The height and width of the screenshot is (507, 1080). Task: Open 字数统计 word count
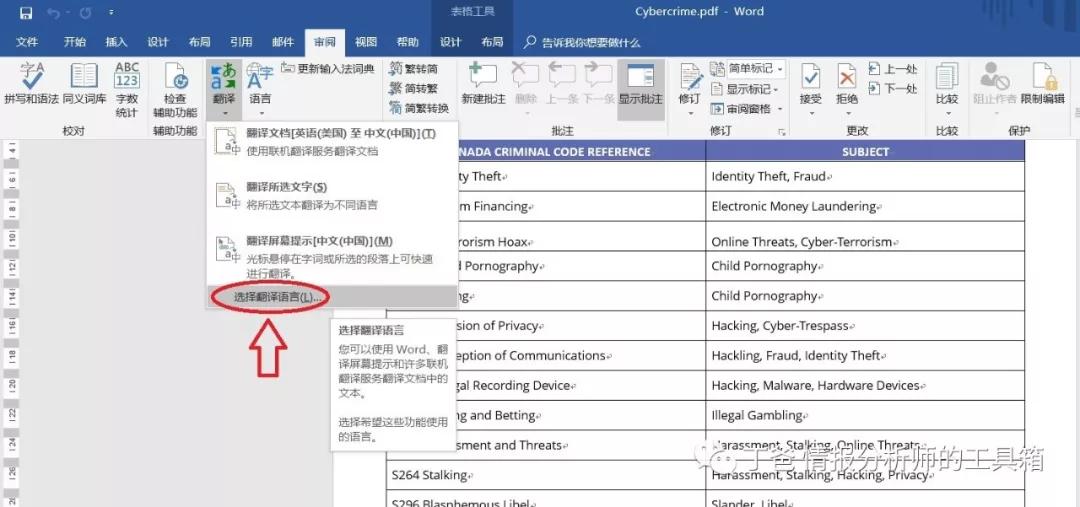coord(127,90)
